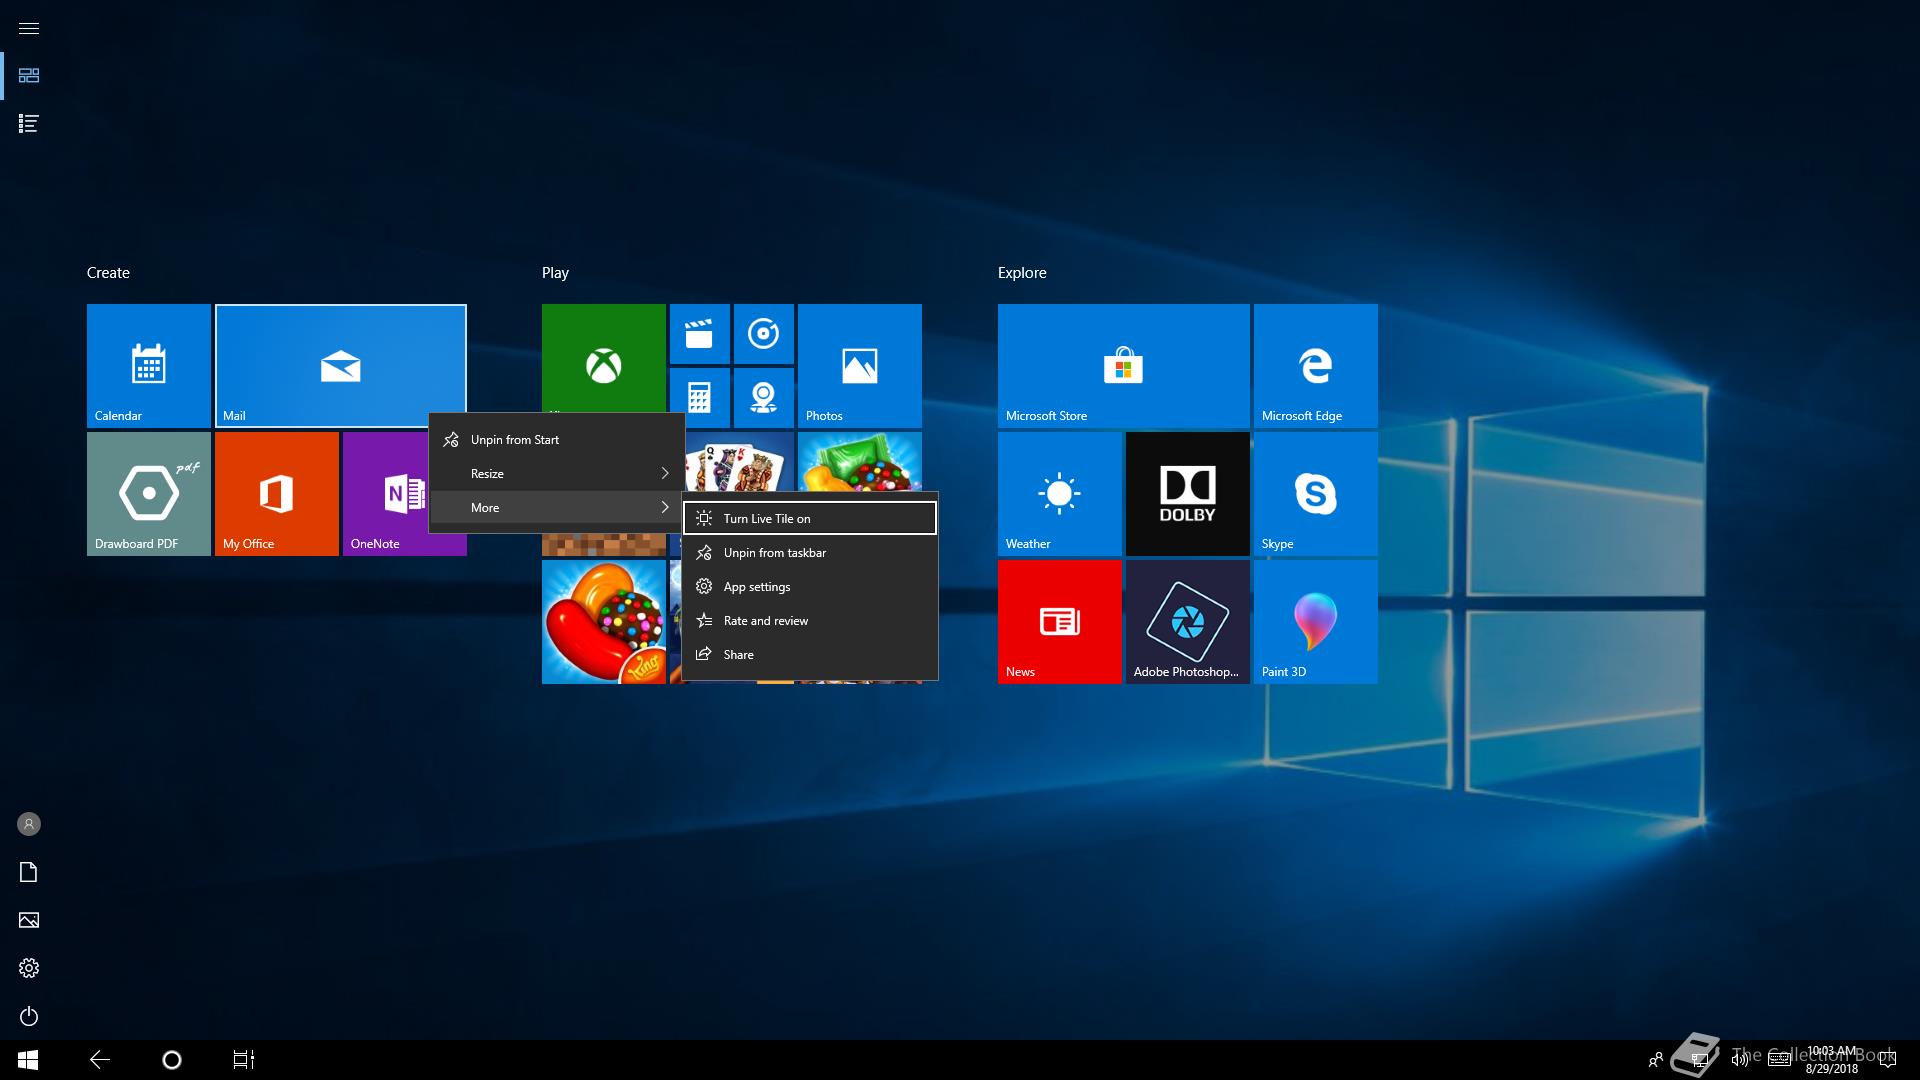Click the Play group heading
This screenshot has height=1080, width=1920.
(x=555, y=273)
